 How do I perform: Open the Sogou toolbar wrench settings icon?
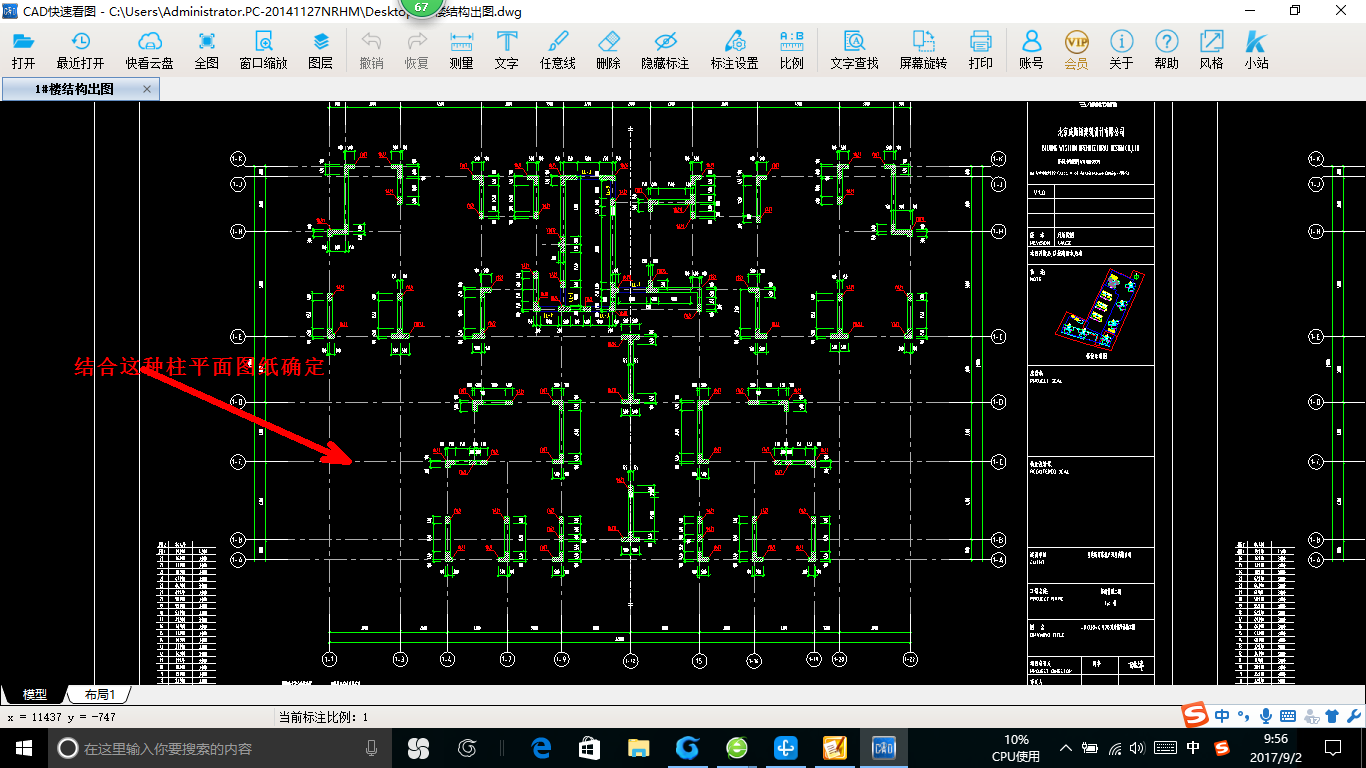1353,716
